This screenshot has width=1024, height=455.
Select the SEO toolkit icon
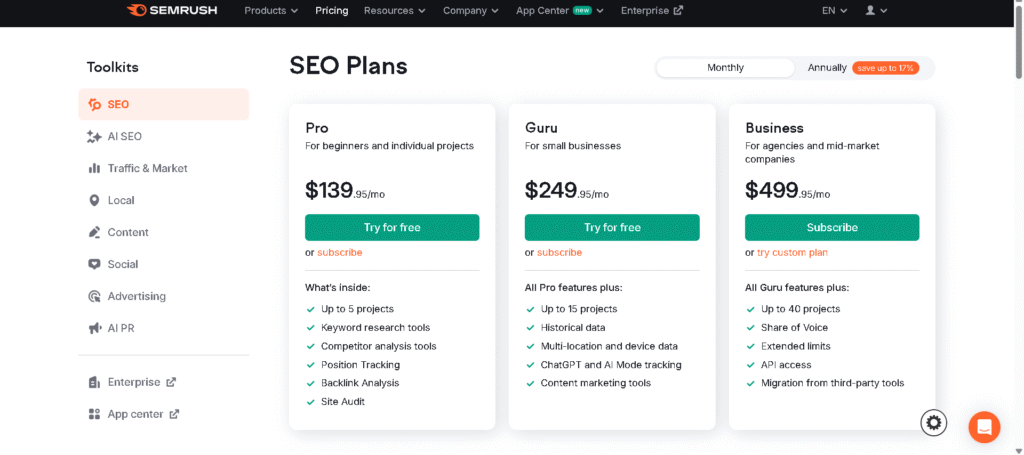tap(94, 104)
